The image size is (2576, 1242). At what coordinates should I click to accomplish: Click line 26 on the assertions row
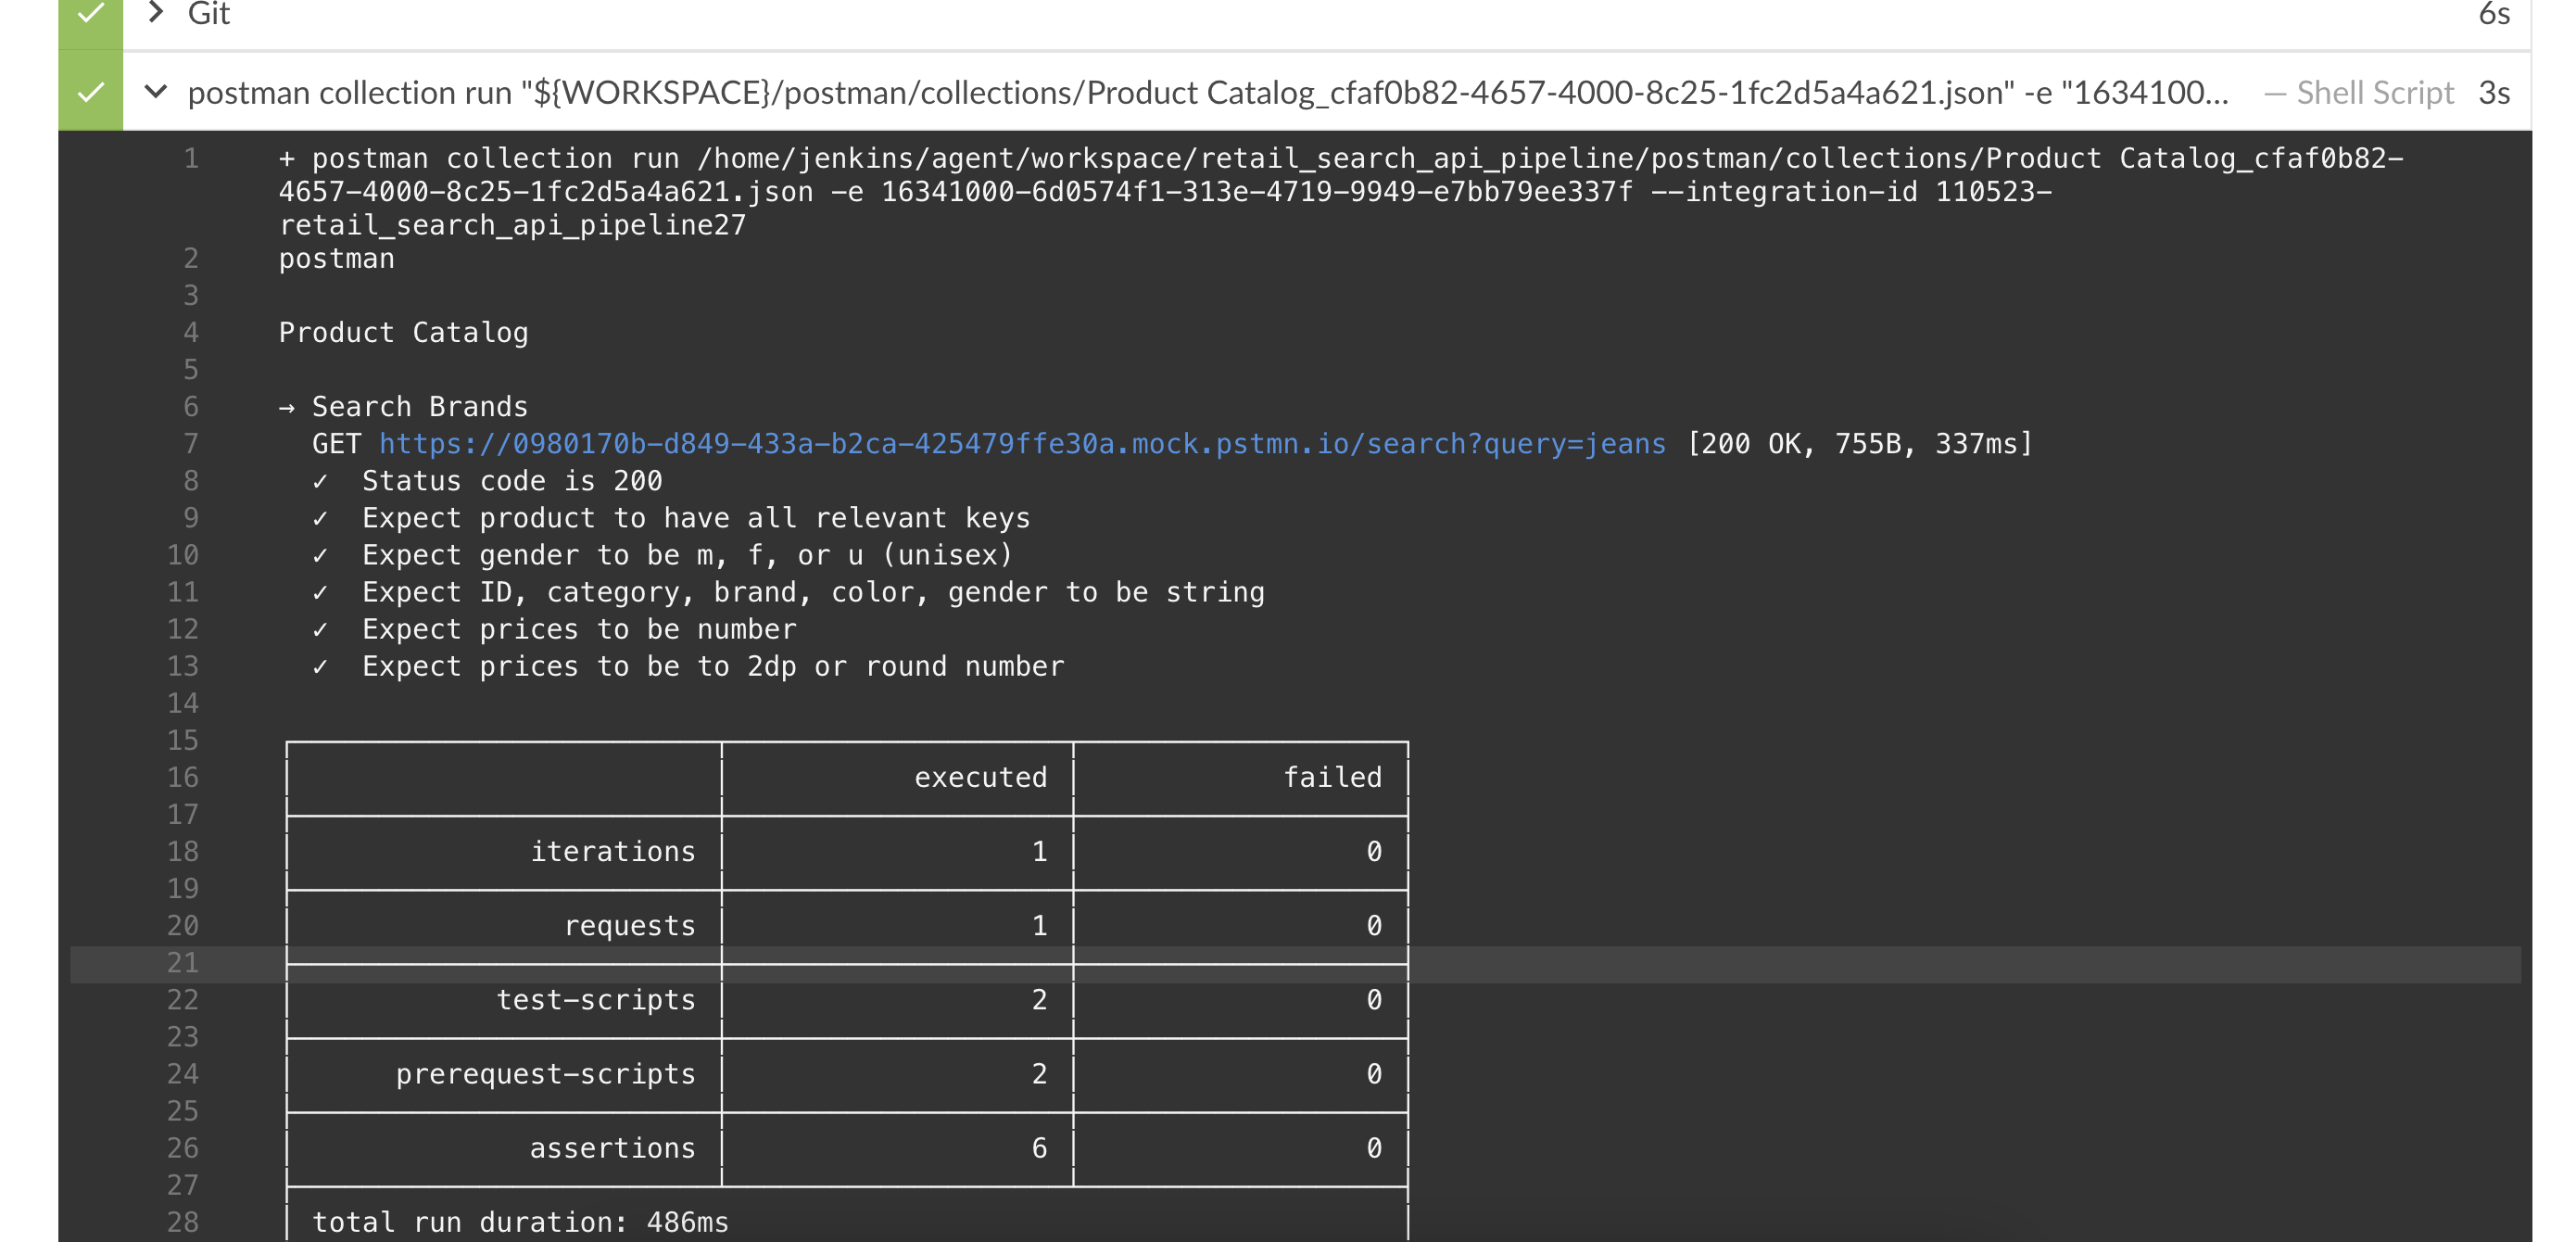click(183, 1148)
